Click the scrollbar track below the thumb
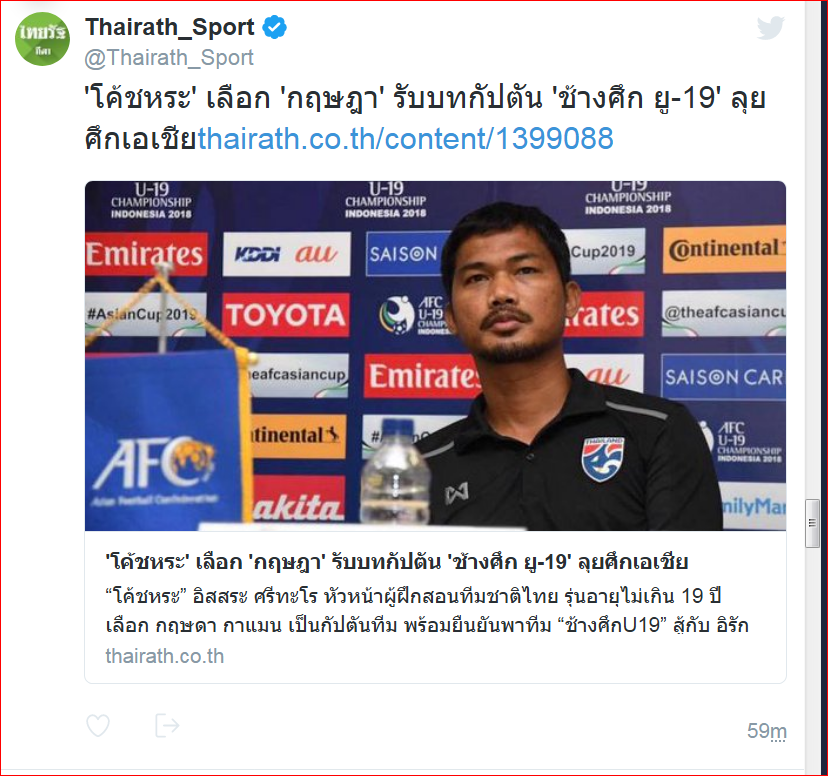Screen dimensions: 828x776 (x=812, y=660)
